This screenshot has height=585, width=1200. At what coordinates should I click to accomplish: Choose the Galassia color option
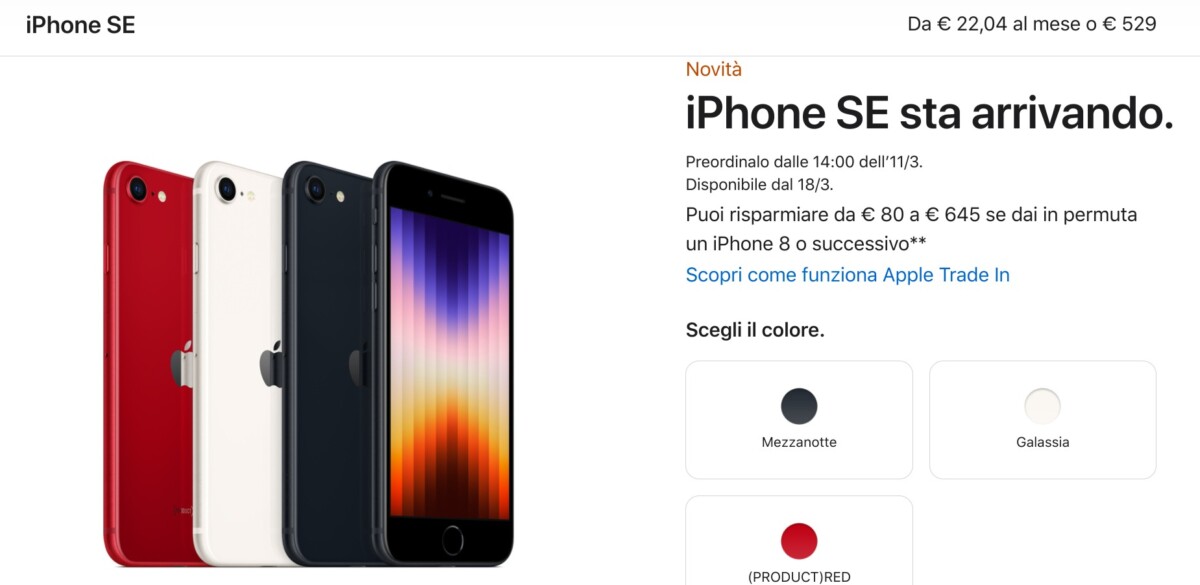click(1043, 420)
